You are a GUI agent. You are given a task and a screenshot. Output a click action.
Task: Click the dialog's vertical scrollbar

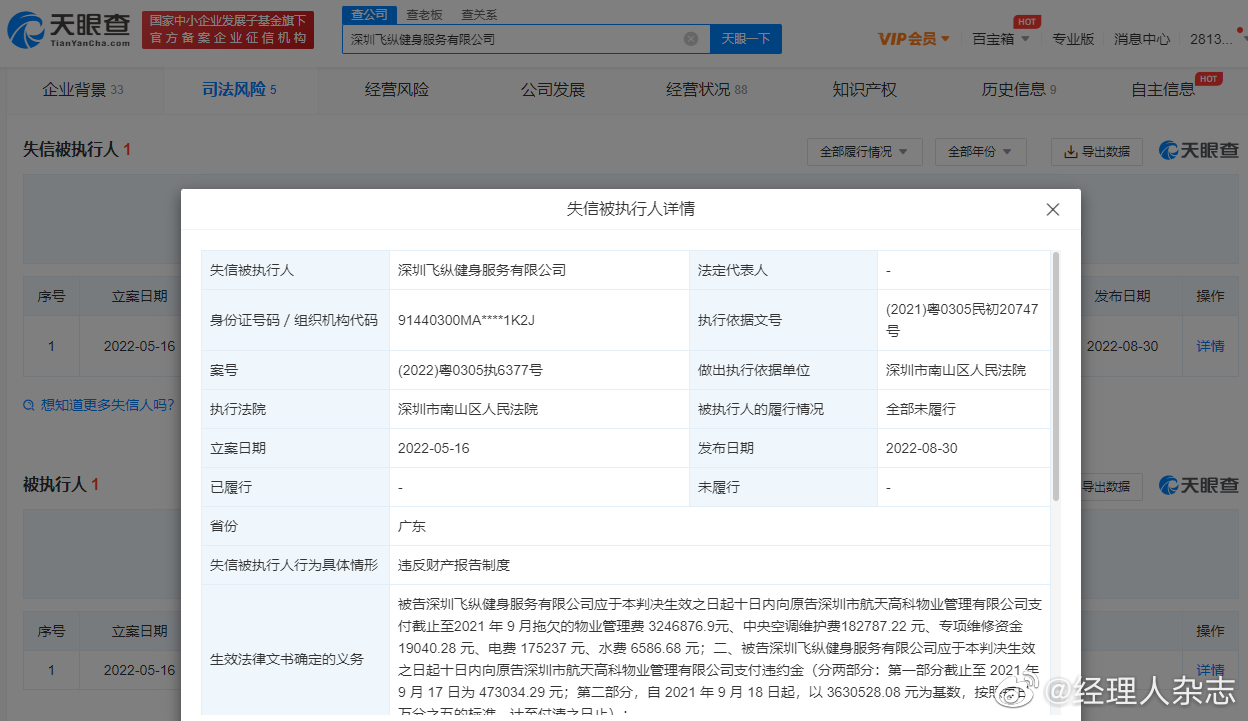coord(1055,376)
